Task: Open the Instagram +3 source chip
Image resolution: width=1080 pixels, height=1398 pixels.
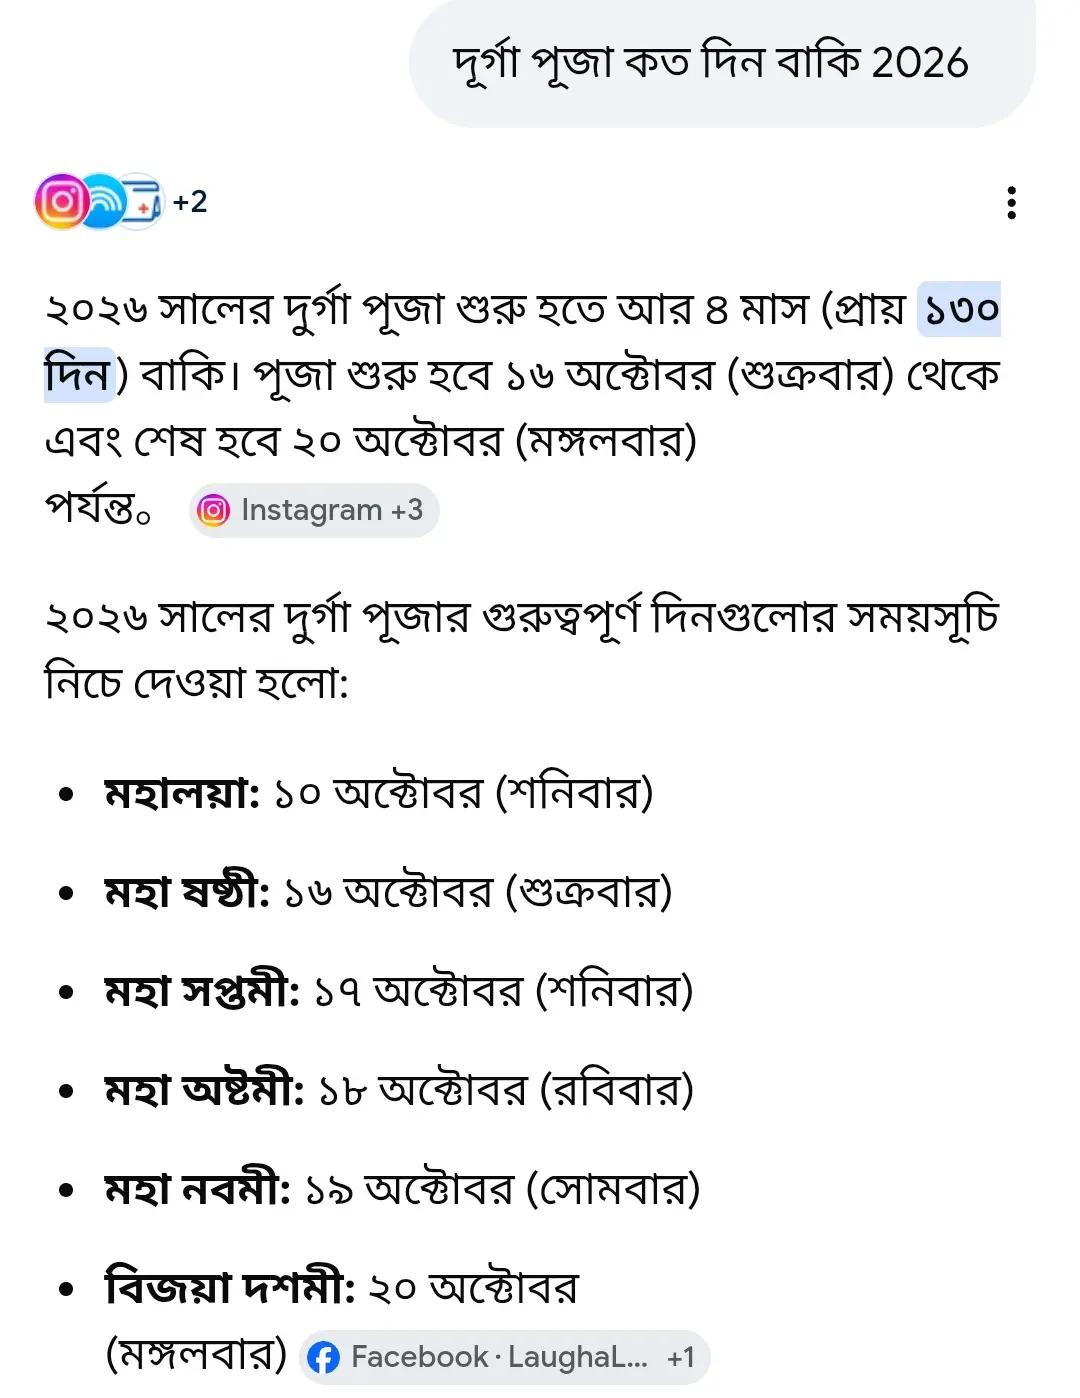Action: point(314,510)
